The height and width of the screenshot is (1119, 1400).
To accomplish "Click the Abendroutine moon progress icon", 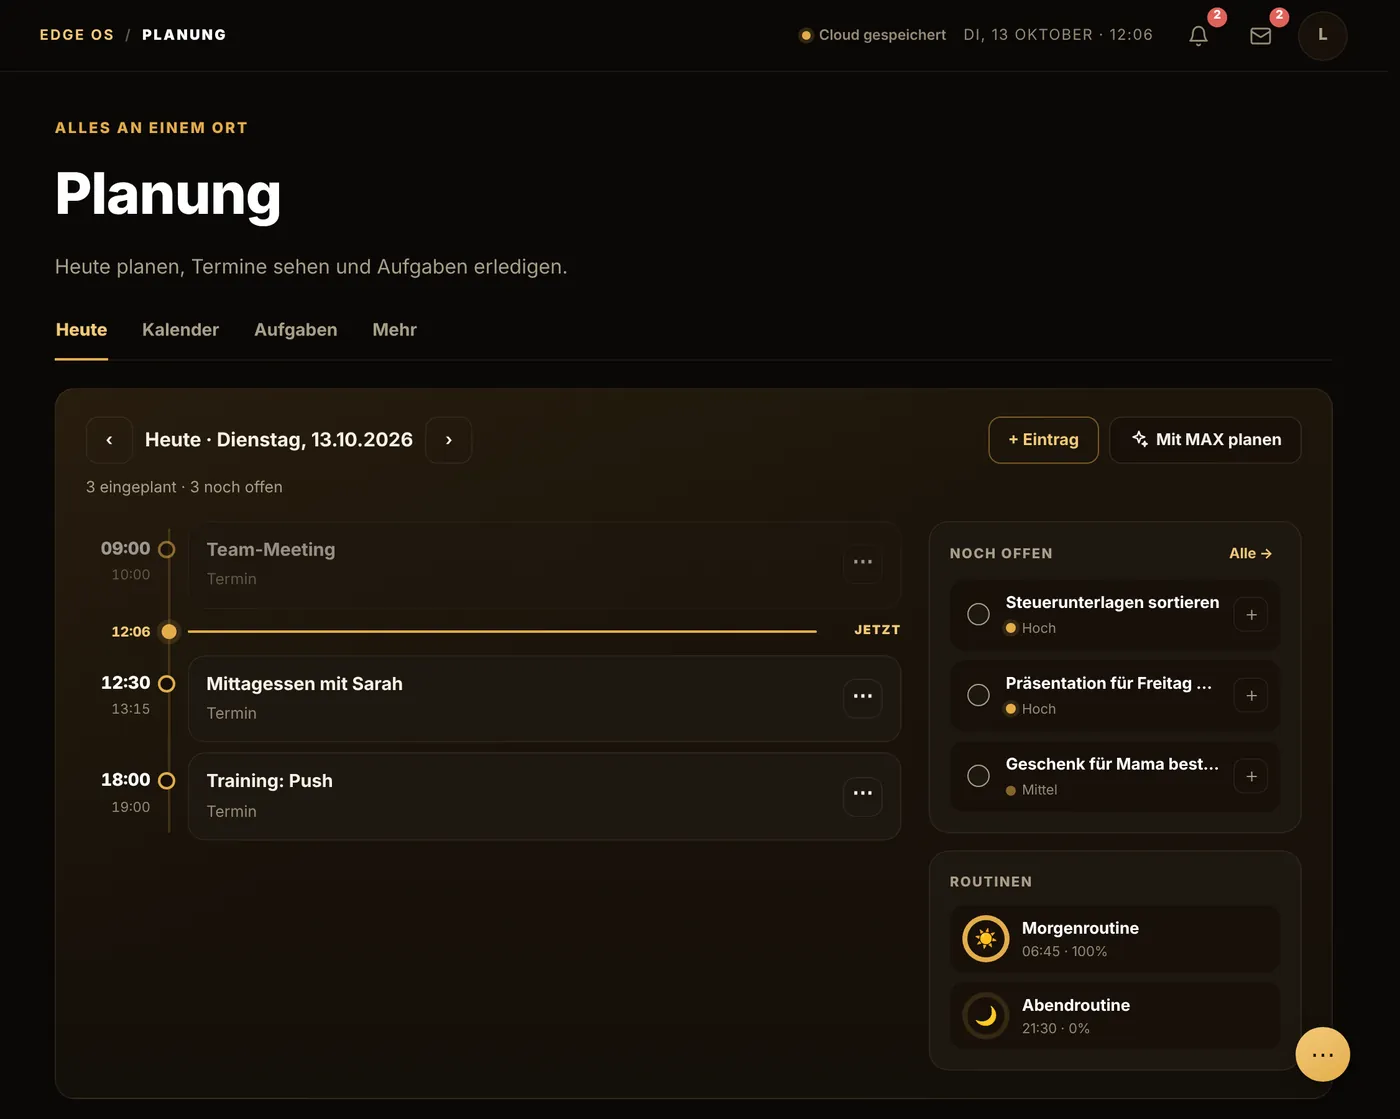I will (986, 1016).
